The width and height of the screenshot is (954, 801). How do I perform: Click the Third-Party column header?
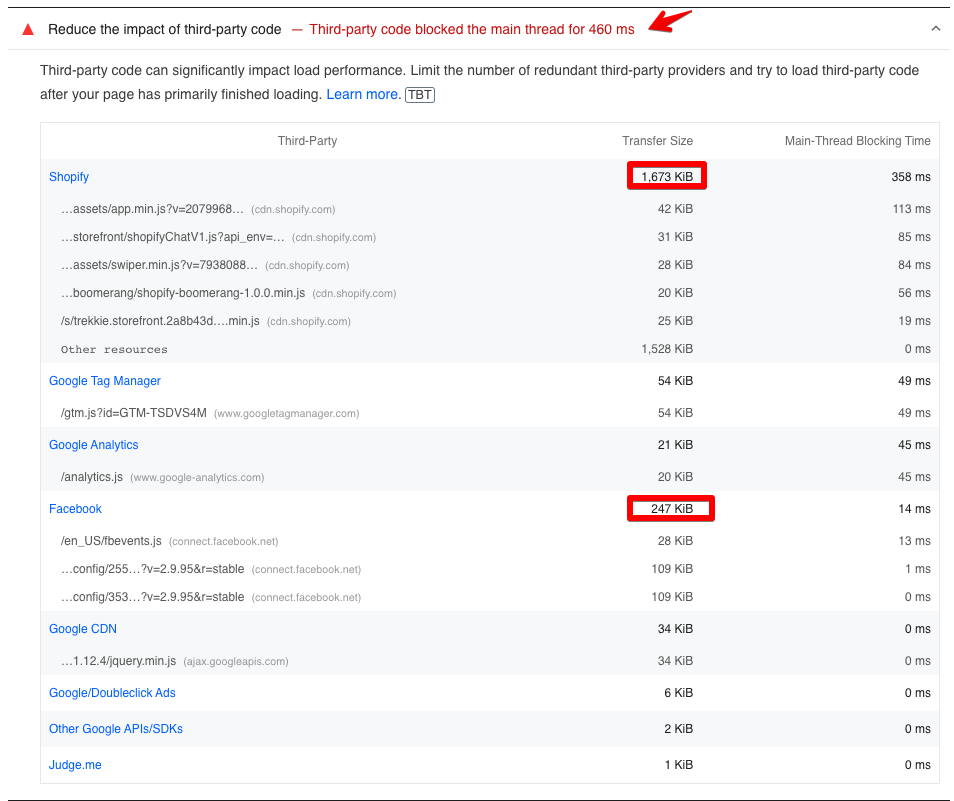[307, 141]
